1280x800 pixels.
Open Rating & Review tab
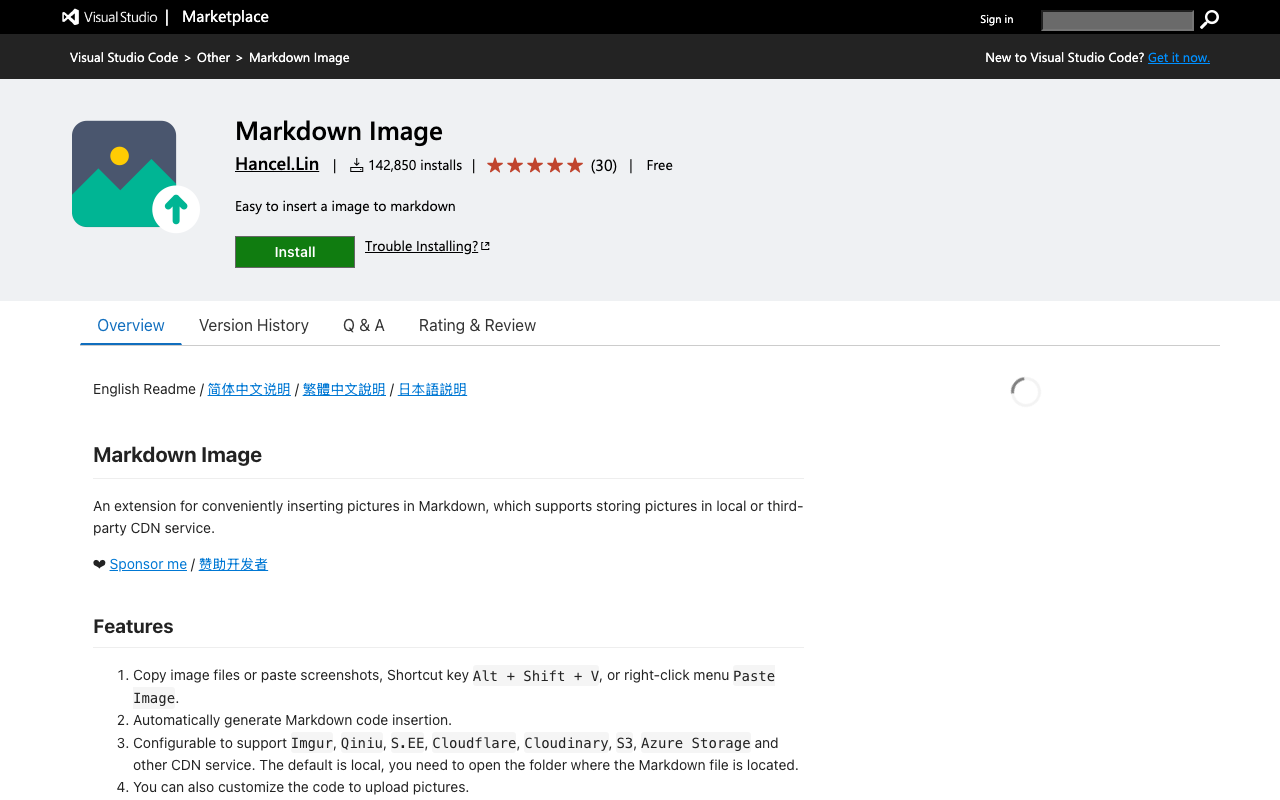(477, 325)
